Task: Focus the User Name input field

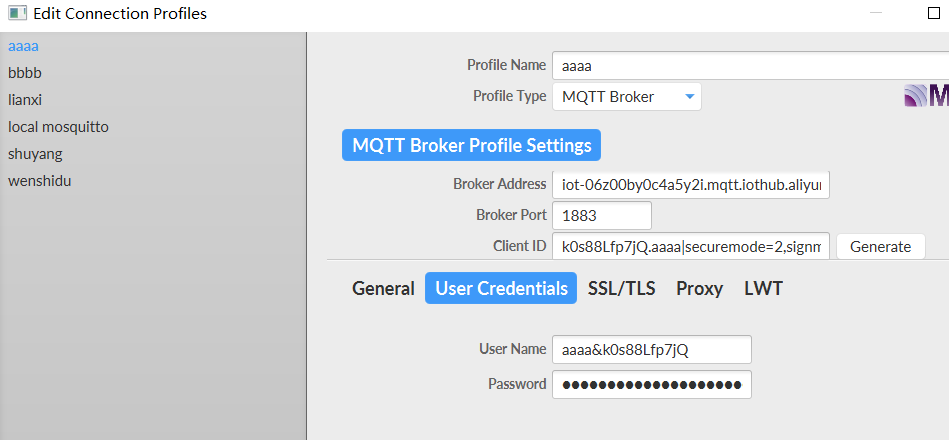Action: [651, 350]
